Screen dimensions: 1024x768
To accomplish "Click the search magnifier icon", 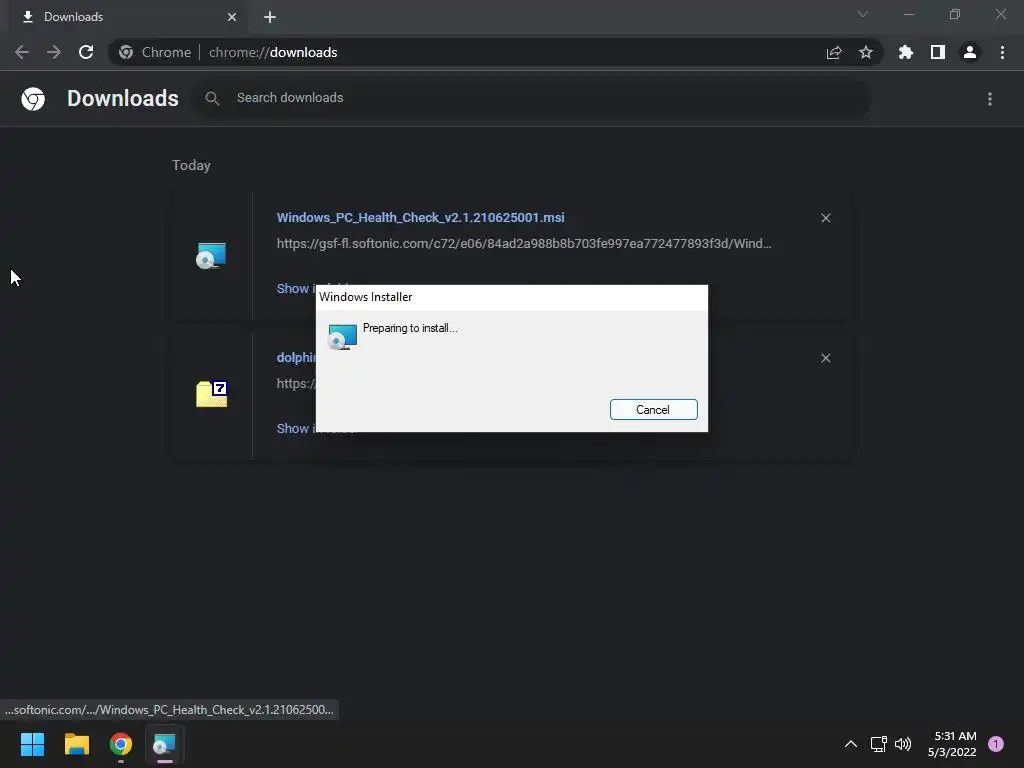I will (212, 98).
